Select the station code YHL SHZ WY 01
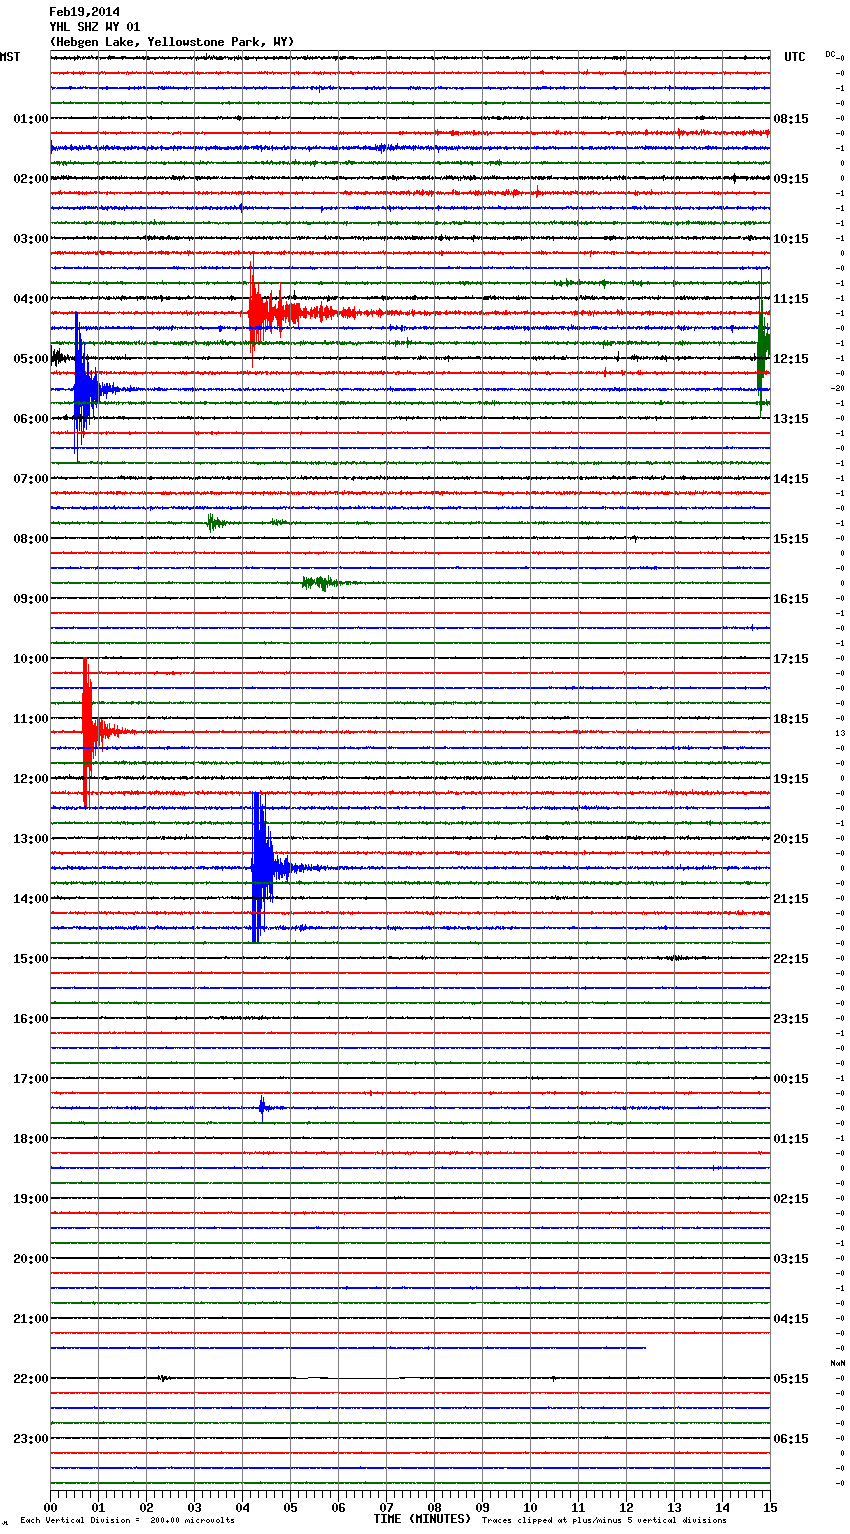The height and width of the screenshot is (1534, 850). [x=95, y=27]
